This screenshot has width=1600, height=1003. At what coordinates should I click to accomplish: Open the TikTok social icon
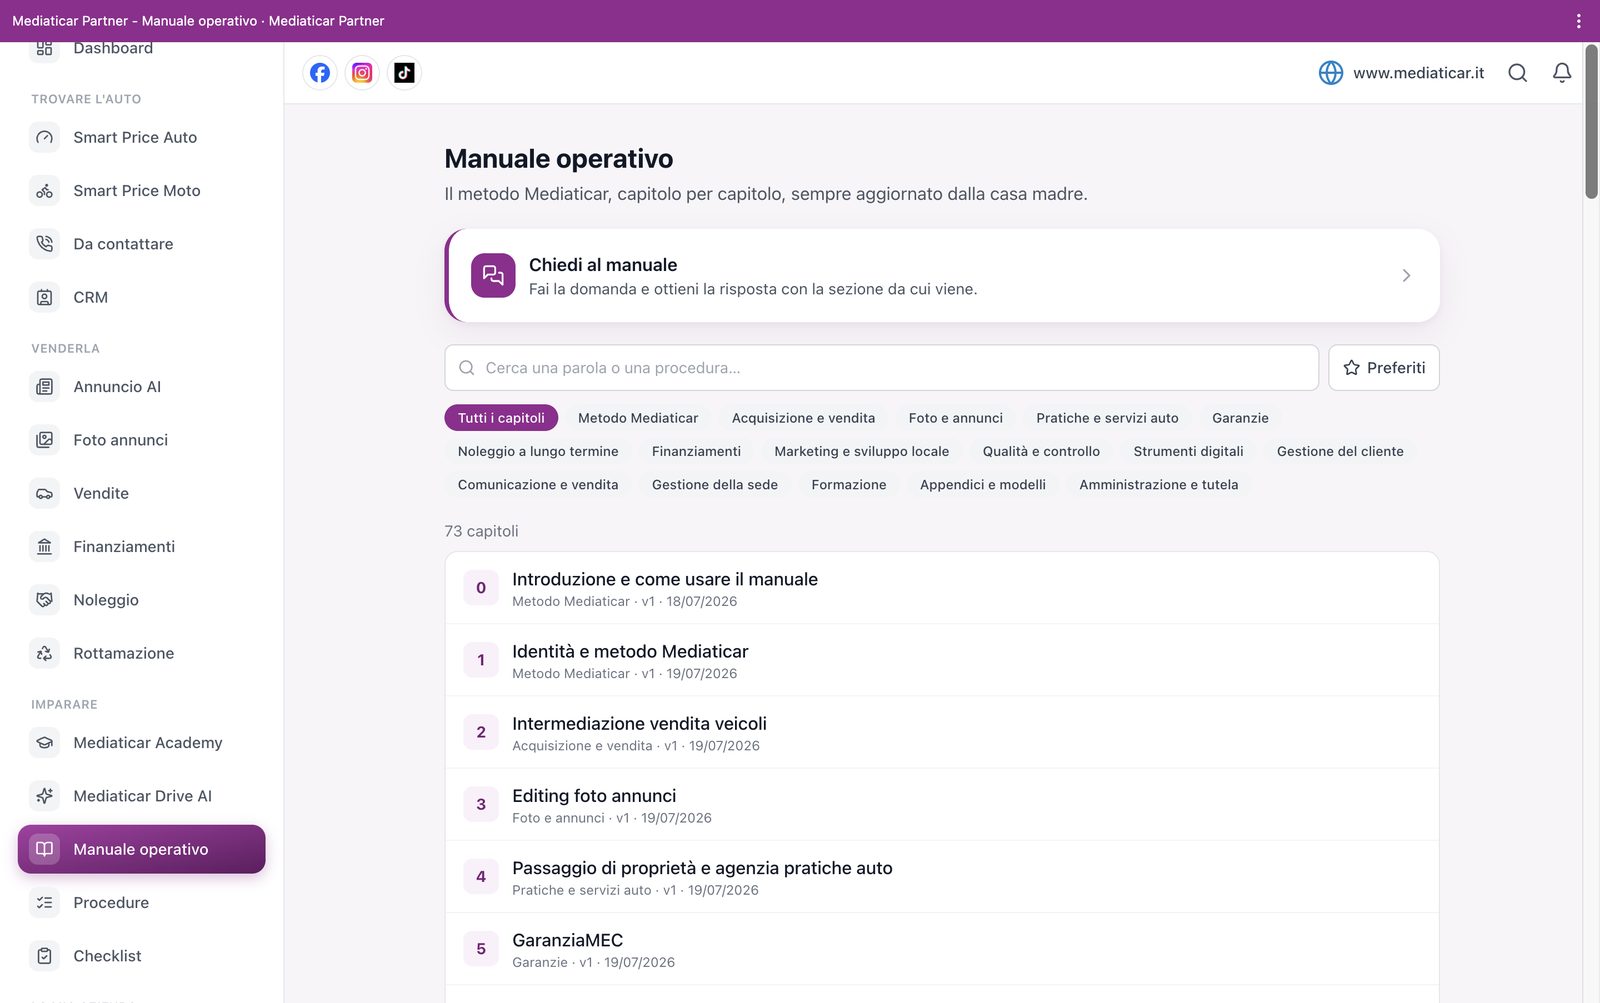tap(404, 73)
